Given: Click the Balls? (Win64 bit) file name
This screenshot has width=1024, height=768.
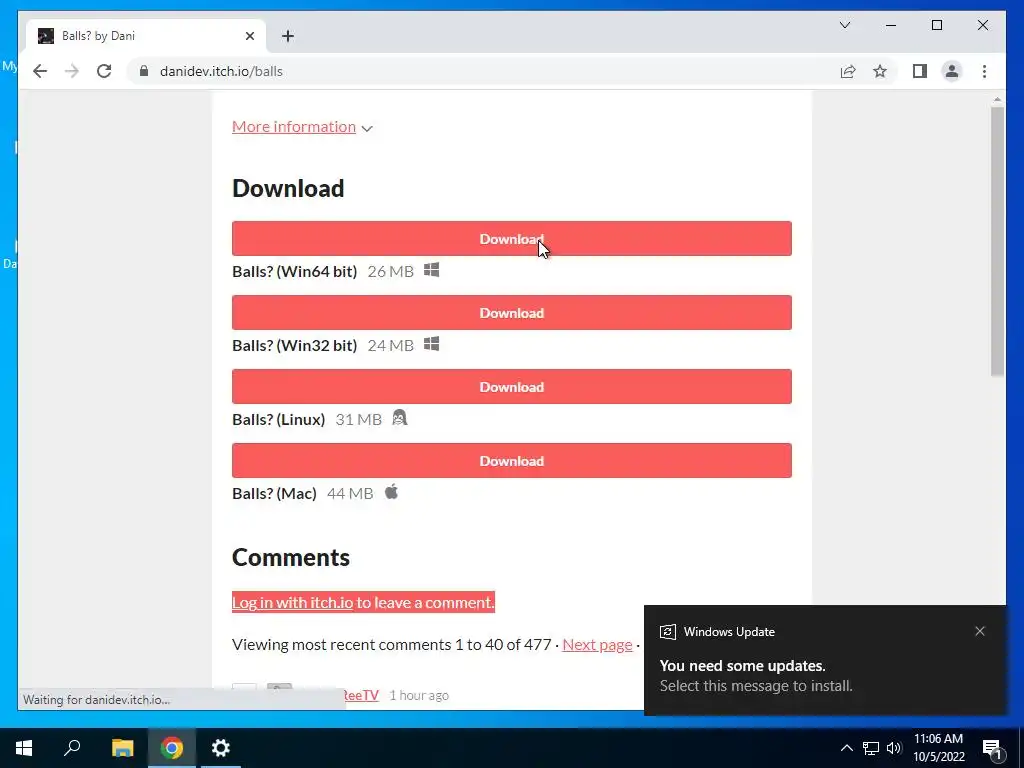Looking at the screenshot, I should tap(295, 271).
